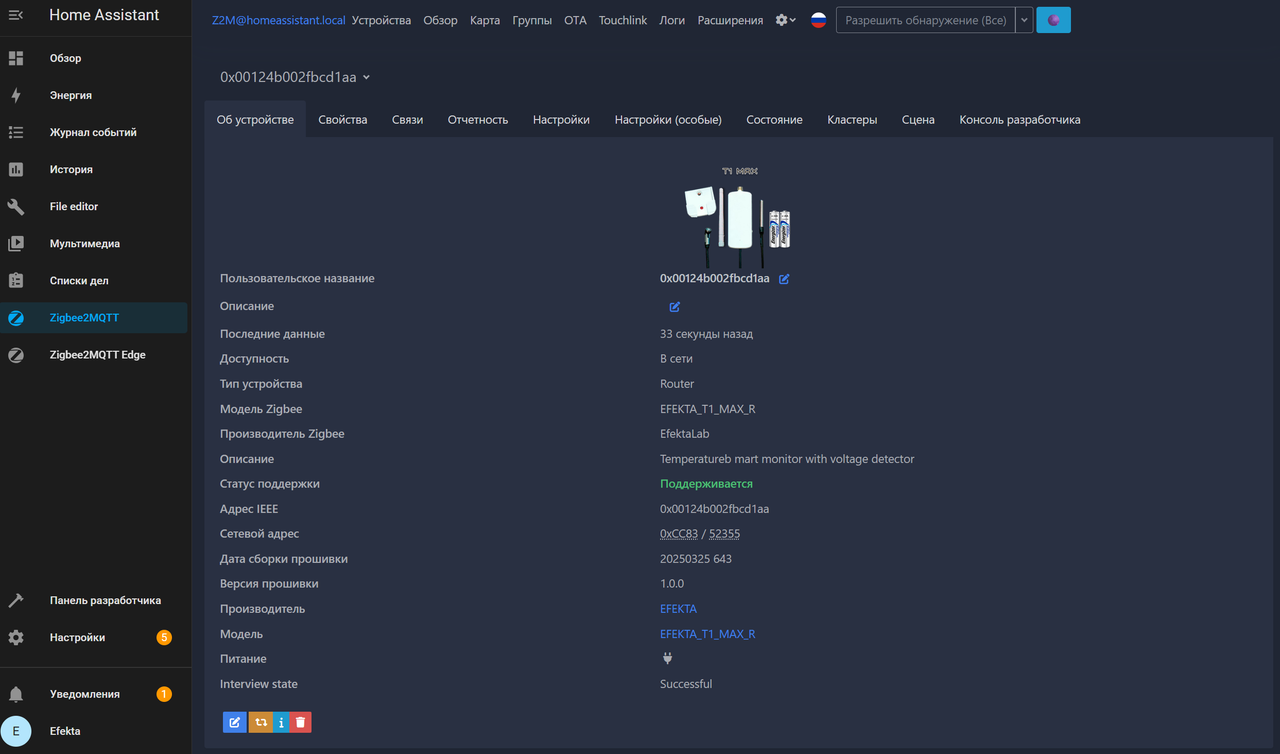Click the 0xCC83 network address value
The image size is (1280, 754).
679,534
